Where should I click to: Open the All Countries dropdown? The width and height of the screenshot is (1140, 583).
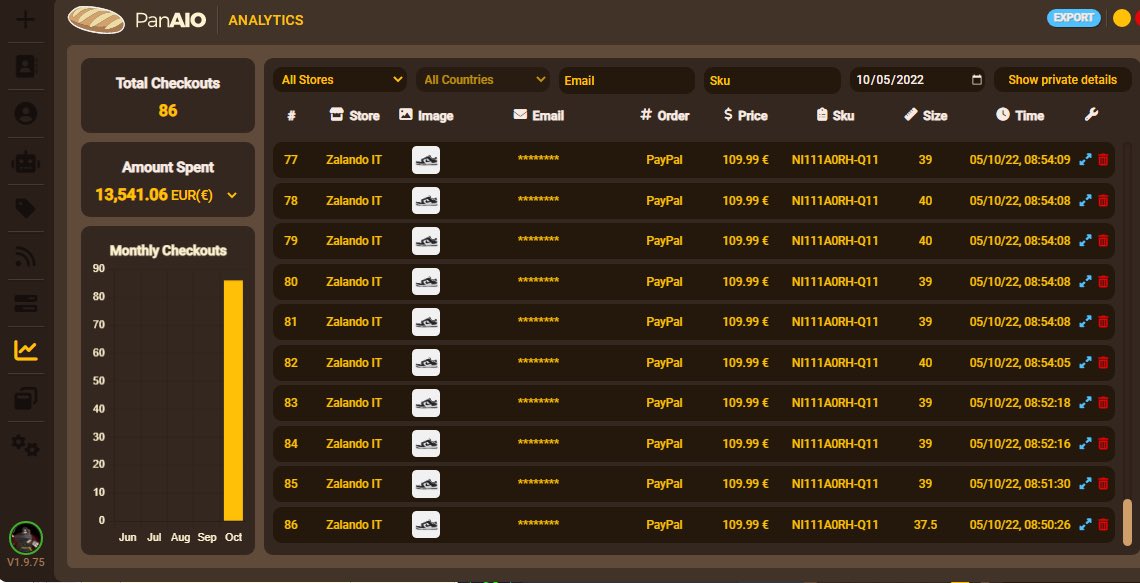click(x=483, y=80)
